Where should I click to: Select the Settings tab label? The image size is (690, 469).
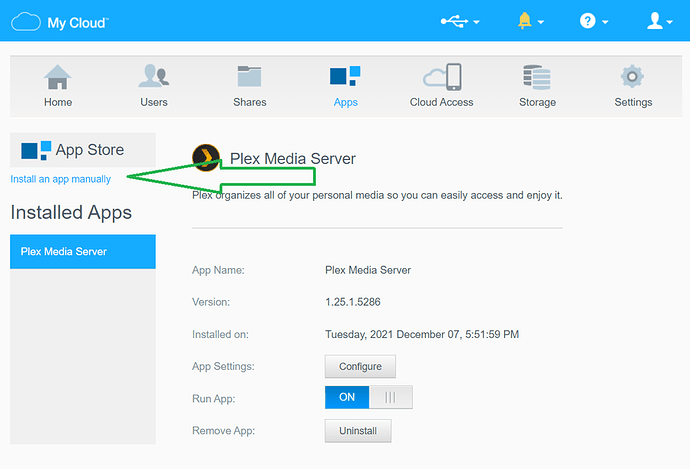click(633, 103)
